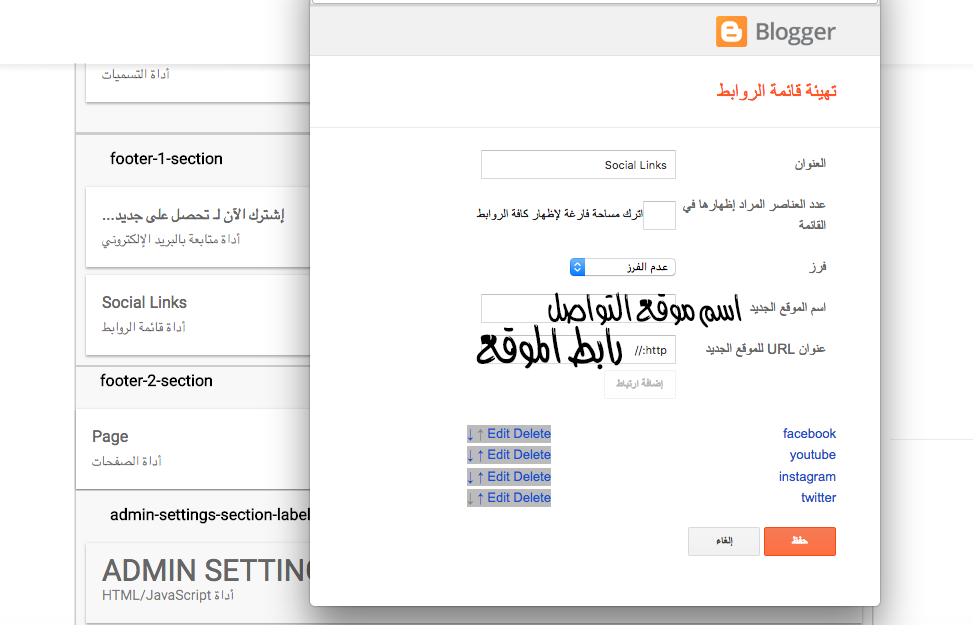
Task: Edit the instagram link
Action: [x=498, y=476]
